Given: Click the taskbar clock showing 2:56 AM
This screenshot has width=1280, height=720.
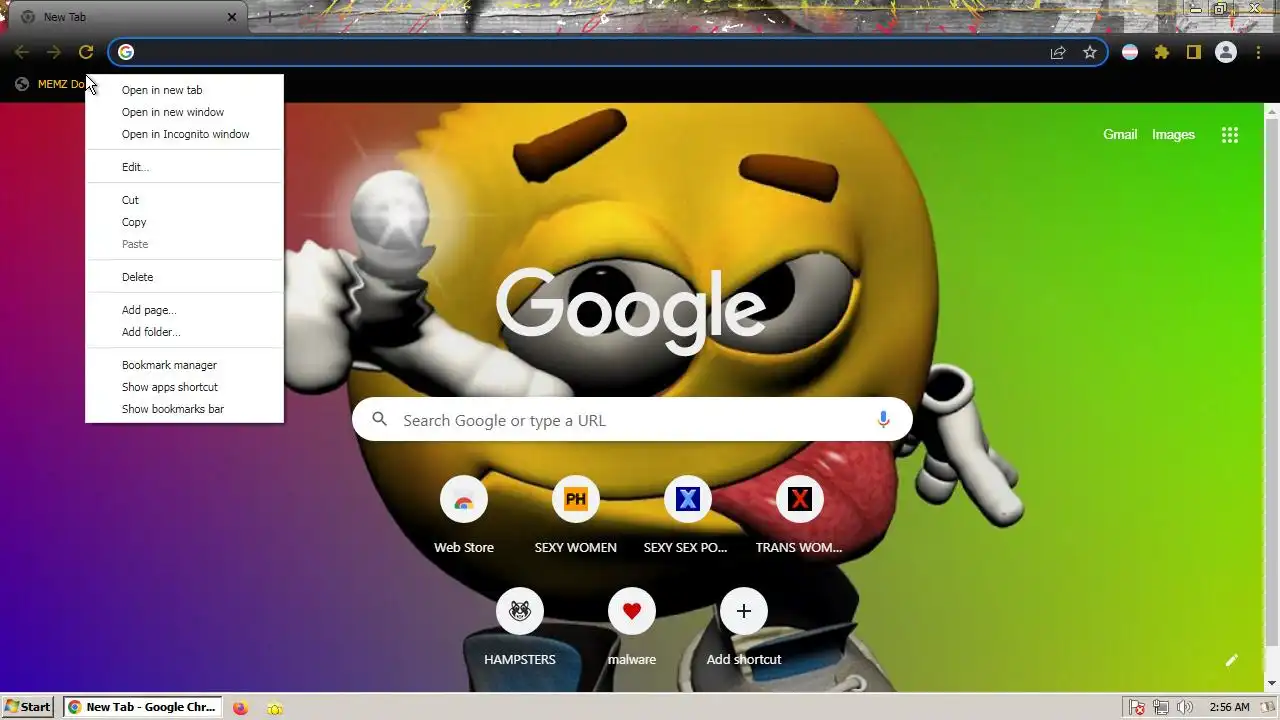Looking at the screenshot, I should tap(1229, 707).
